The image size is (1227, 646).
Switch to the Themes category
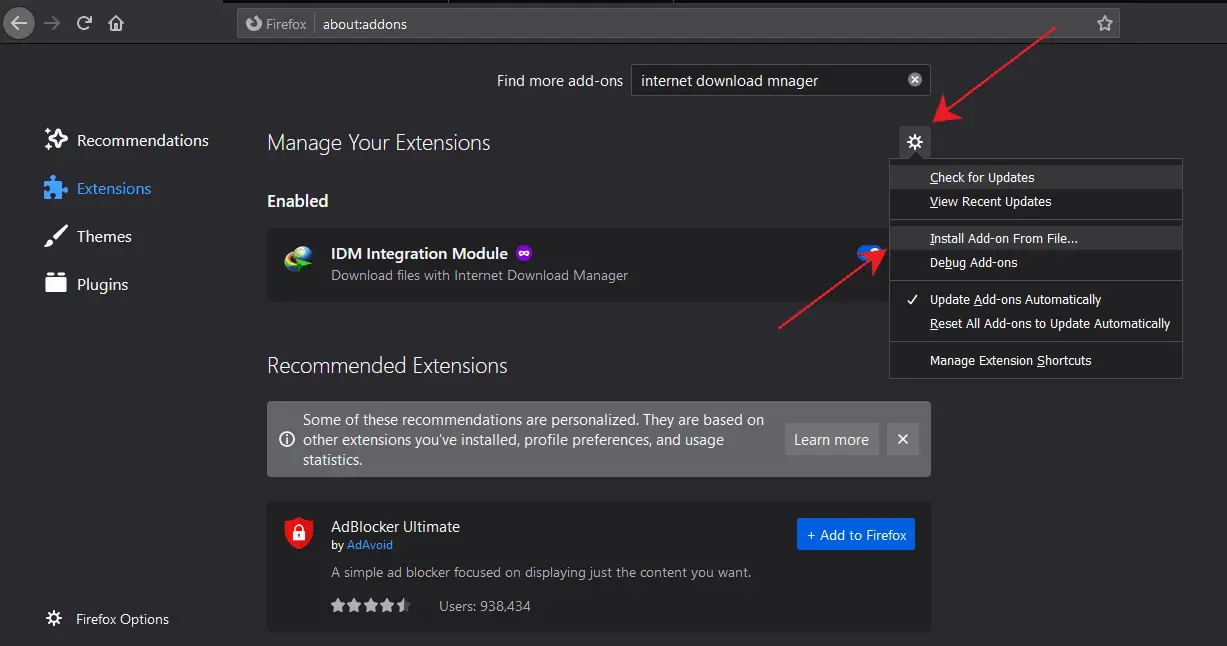(x=88, y=236)
